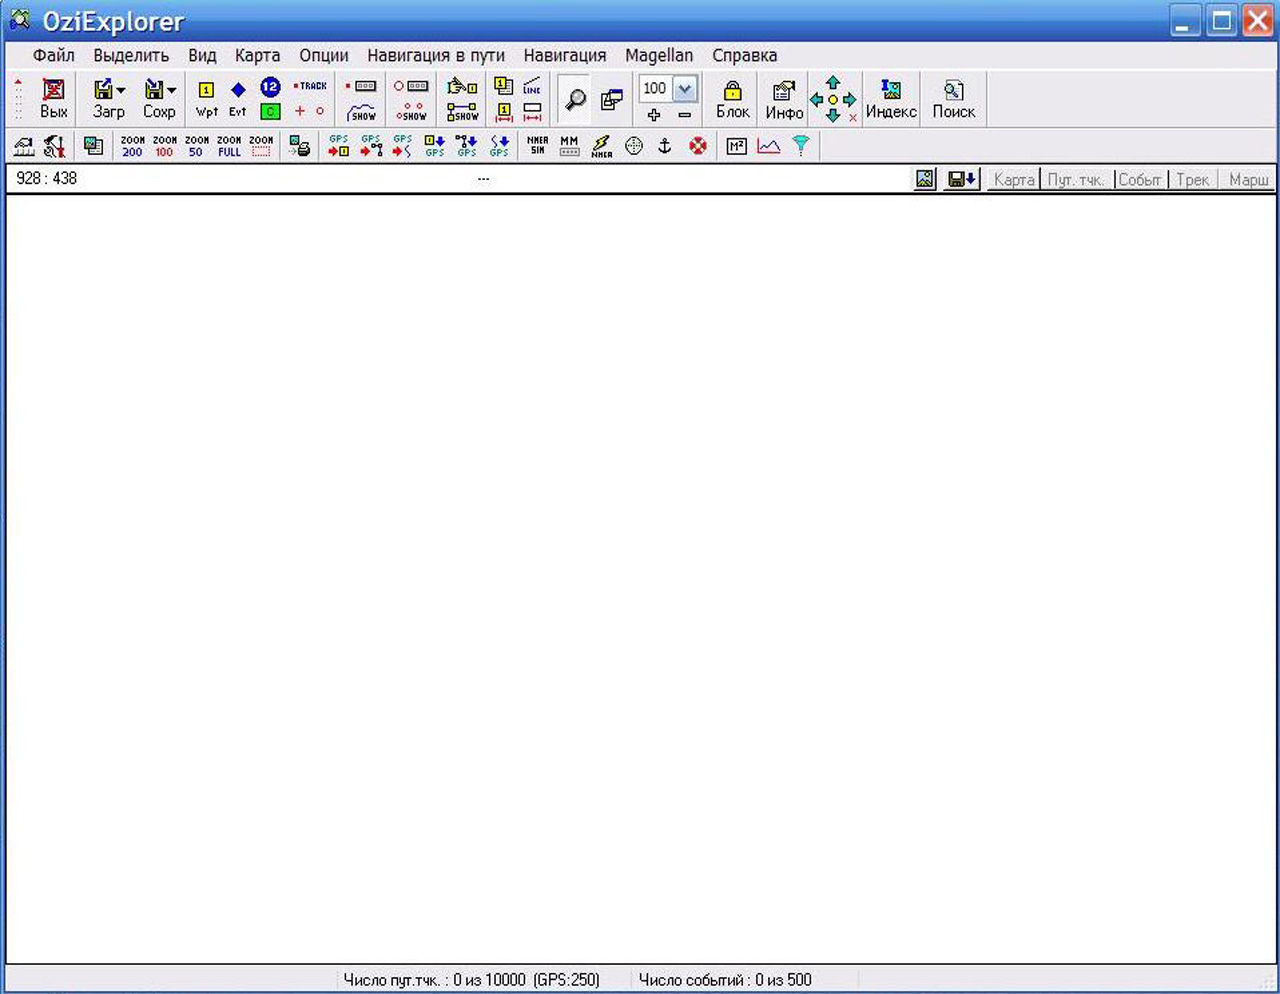Viewport: 1280px width, 994px height.
Task: Open the Навигация в пути menu
Action: tap(436, 55)
